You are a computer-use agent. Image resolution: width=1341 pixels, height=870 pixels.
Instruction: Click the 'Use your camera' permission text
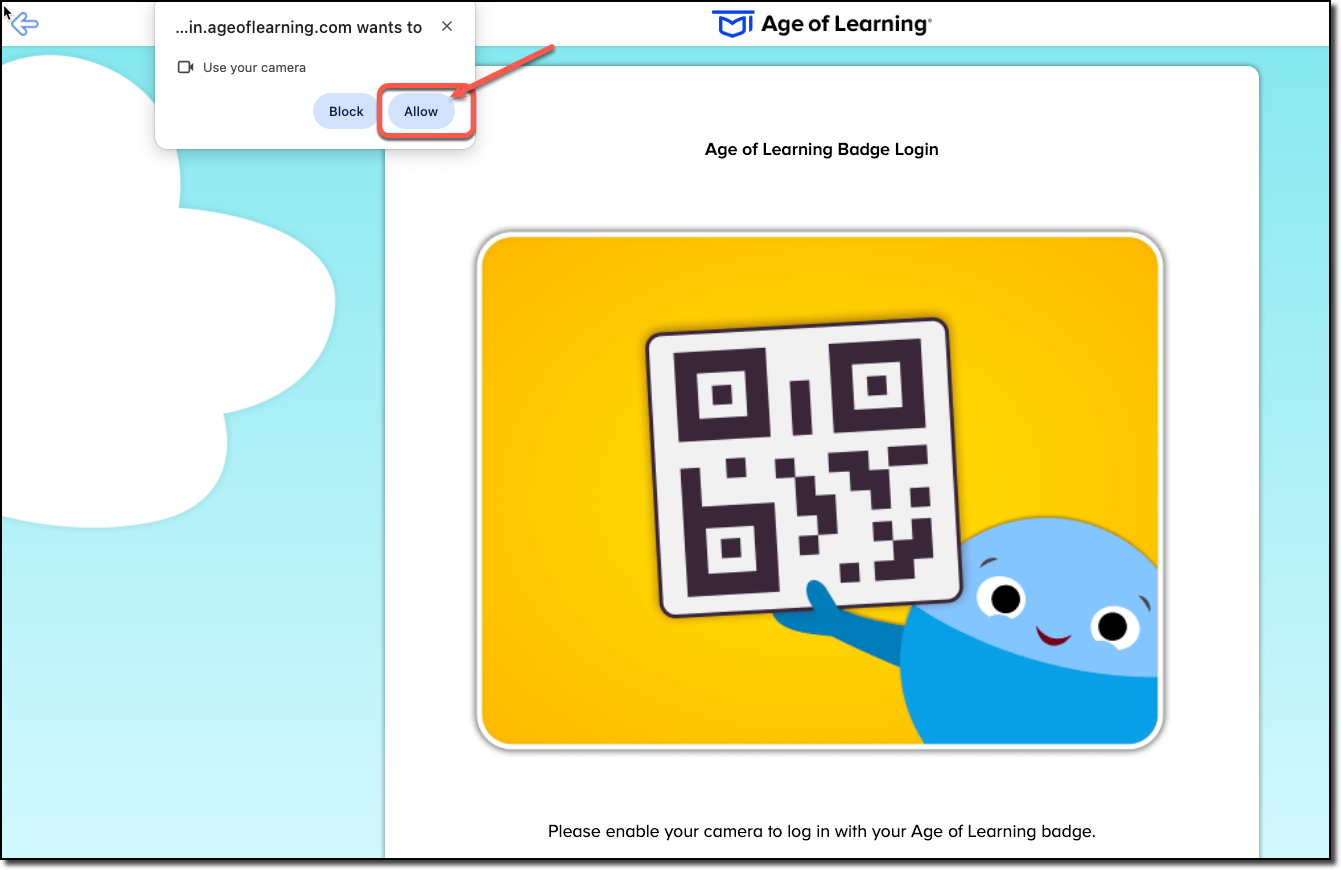pos(254,68)
